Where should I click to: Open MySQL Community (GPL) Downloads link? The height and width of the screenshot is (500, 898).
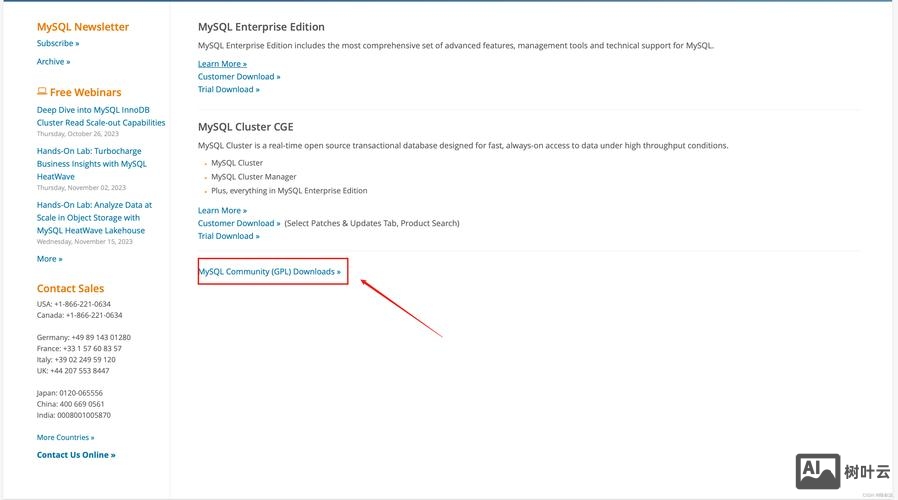269,271
